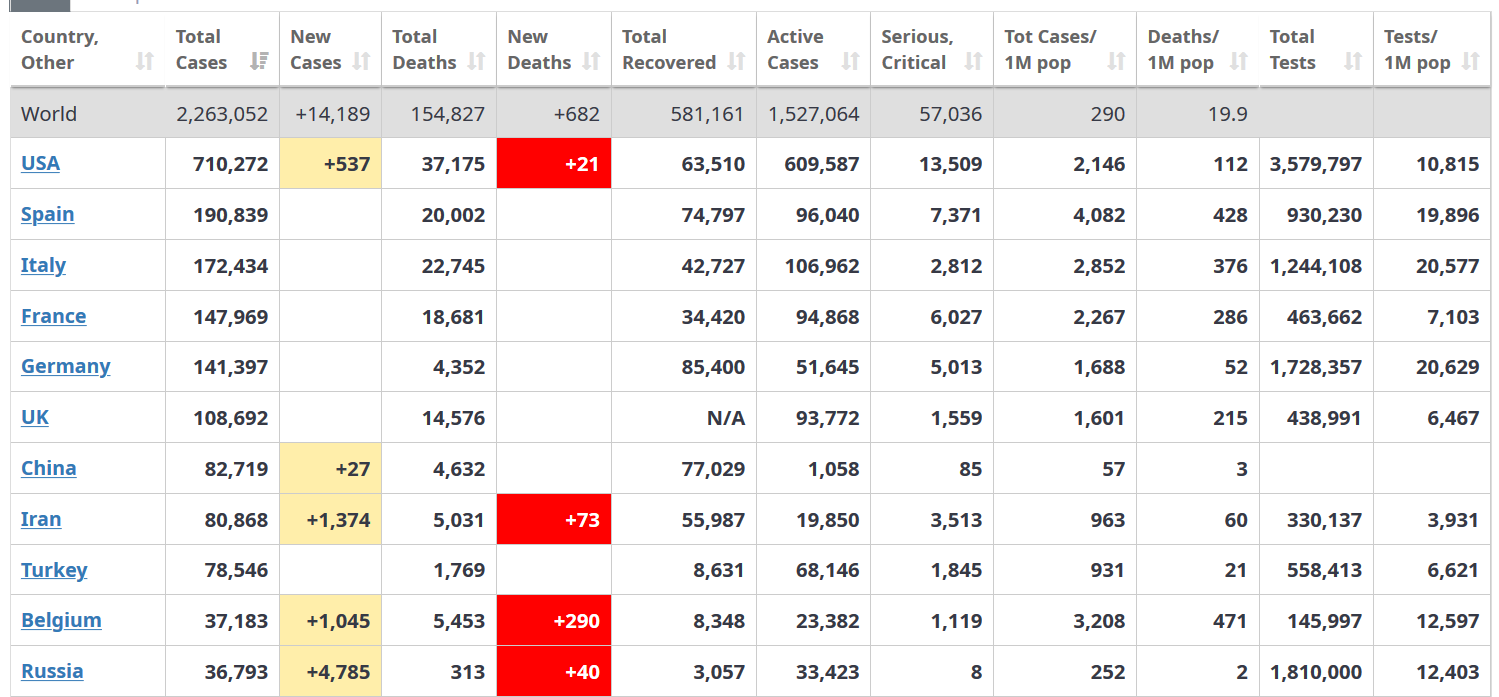Select Iran red new deaths cell +73
1499x697 pixels.
coord(554,519)
